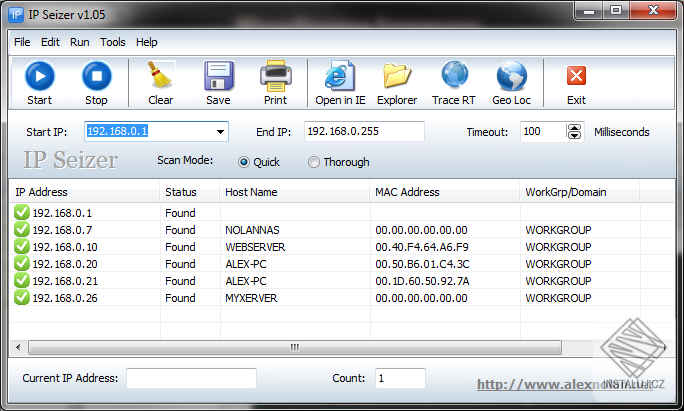The width and height of the screenshot is (684, 411).
Task: Print results with the printer icon
Action: [276, 75]
